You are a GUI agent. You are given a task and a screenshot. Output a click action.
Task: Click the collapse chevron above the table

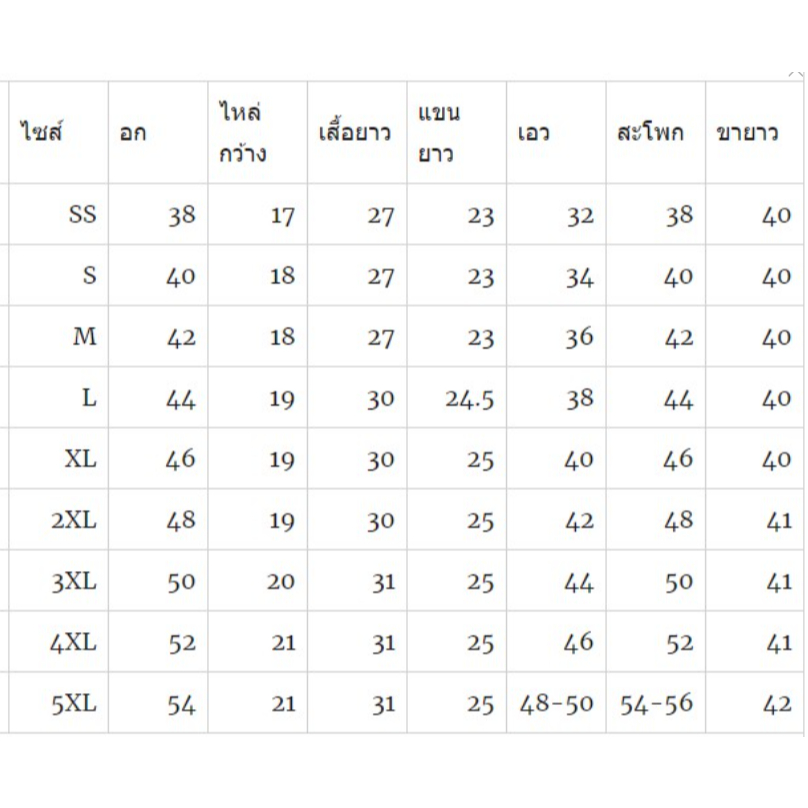(x=796, y=74)
